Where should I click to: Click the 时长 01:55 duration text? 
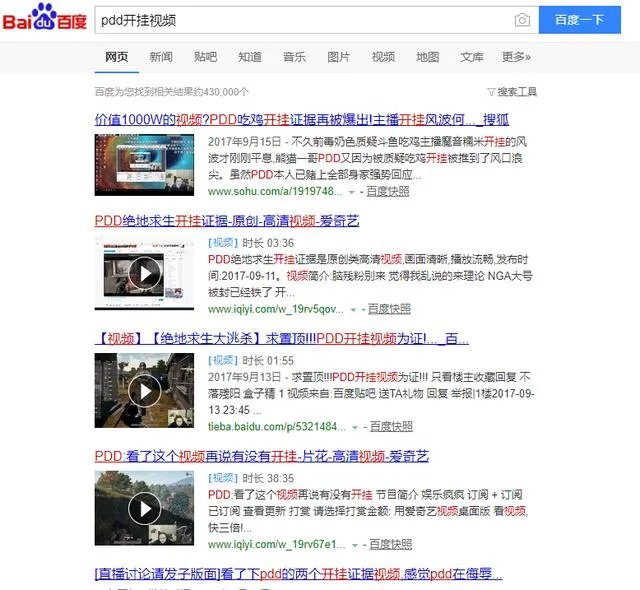point(268,361)
